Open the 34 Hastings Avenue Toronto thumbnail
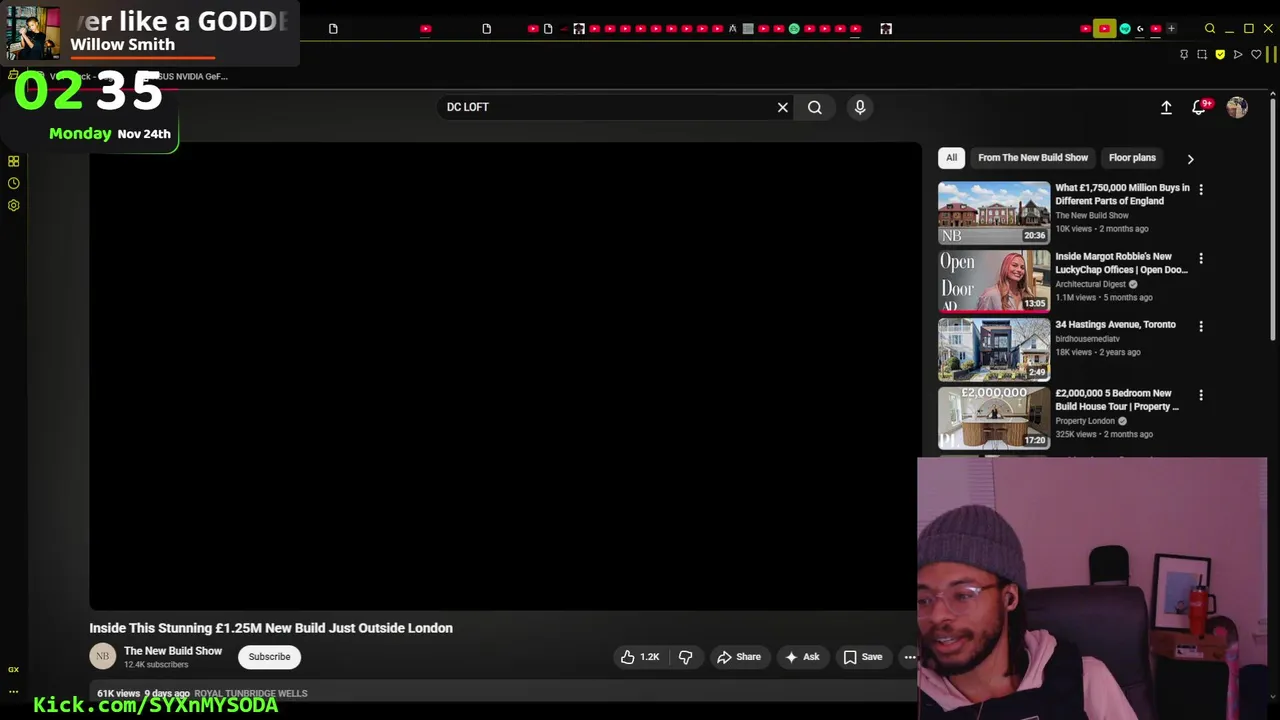Image resolution: width=1280 pixels, height=720 pixels. click(x=994, y=350)
